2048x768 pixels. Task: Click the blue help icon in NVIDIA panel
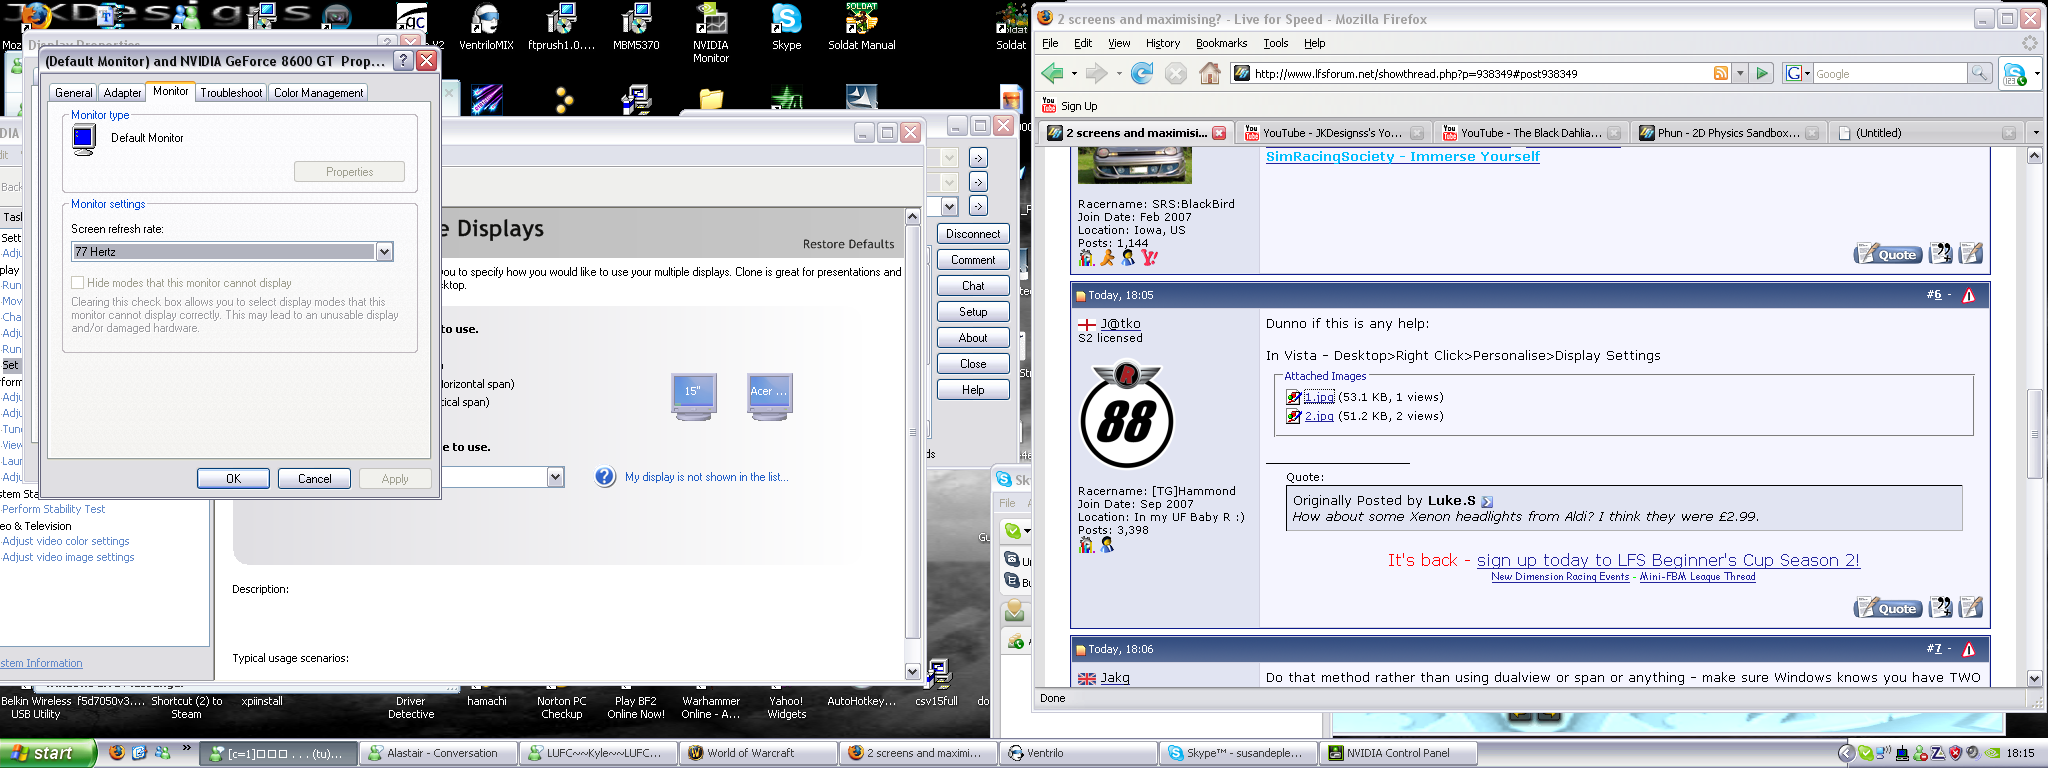[x=605, y=477]
